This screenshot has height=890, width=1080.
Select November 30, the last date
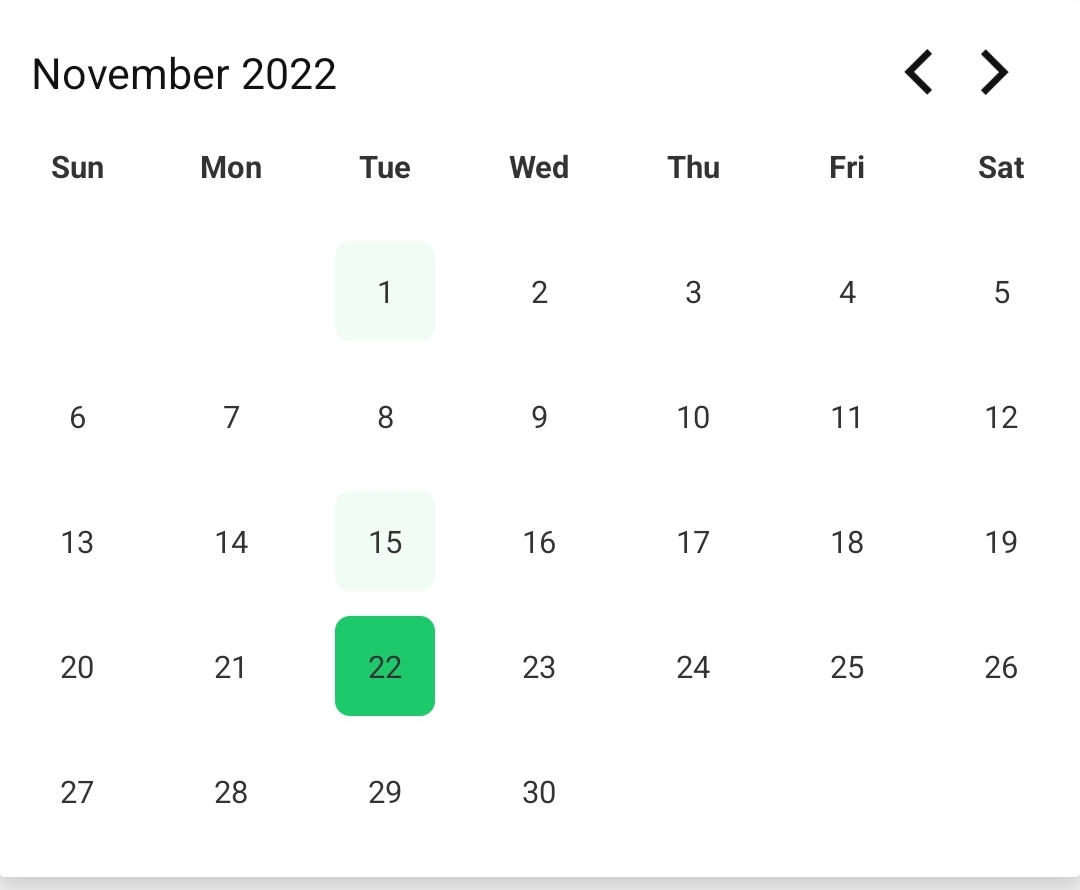(x=539, y=791)
